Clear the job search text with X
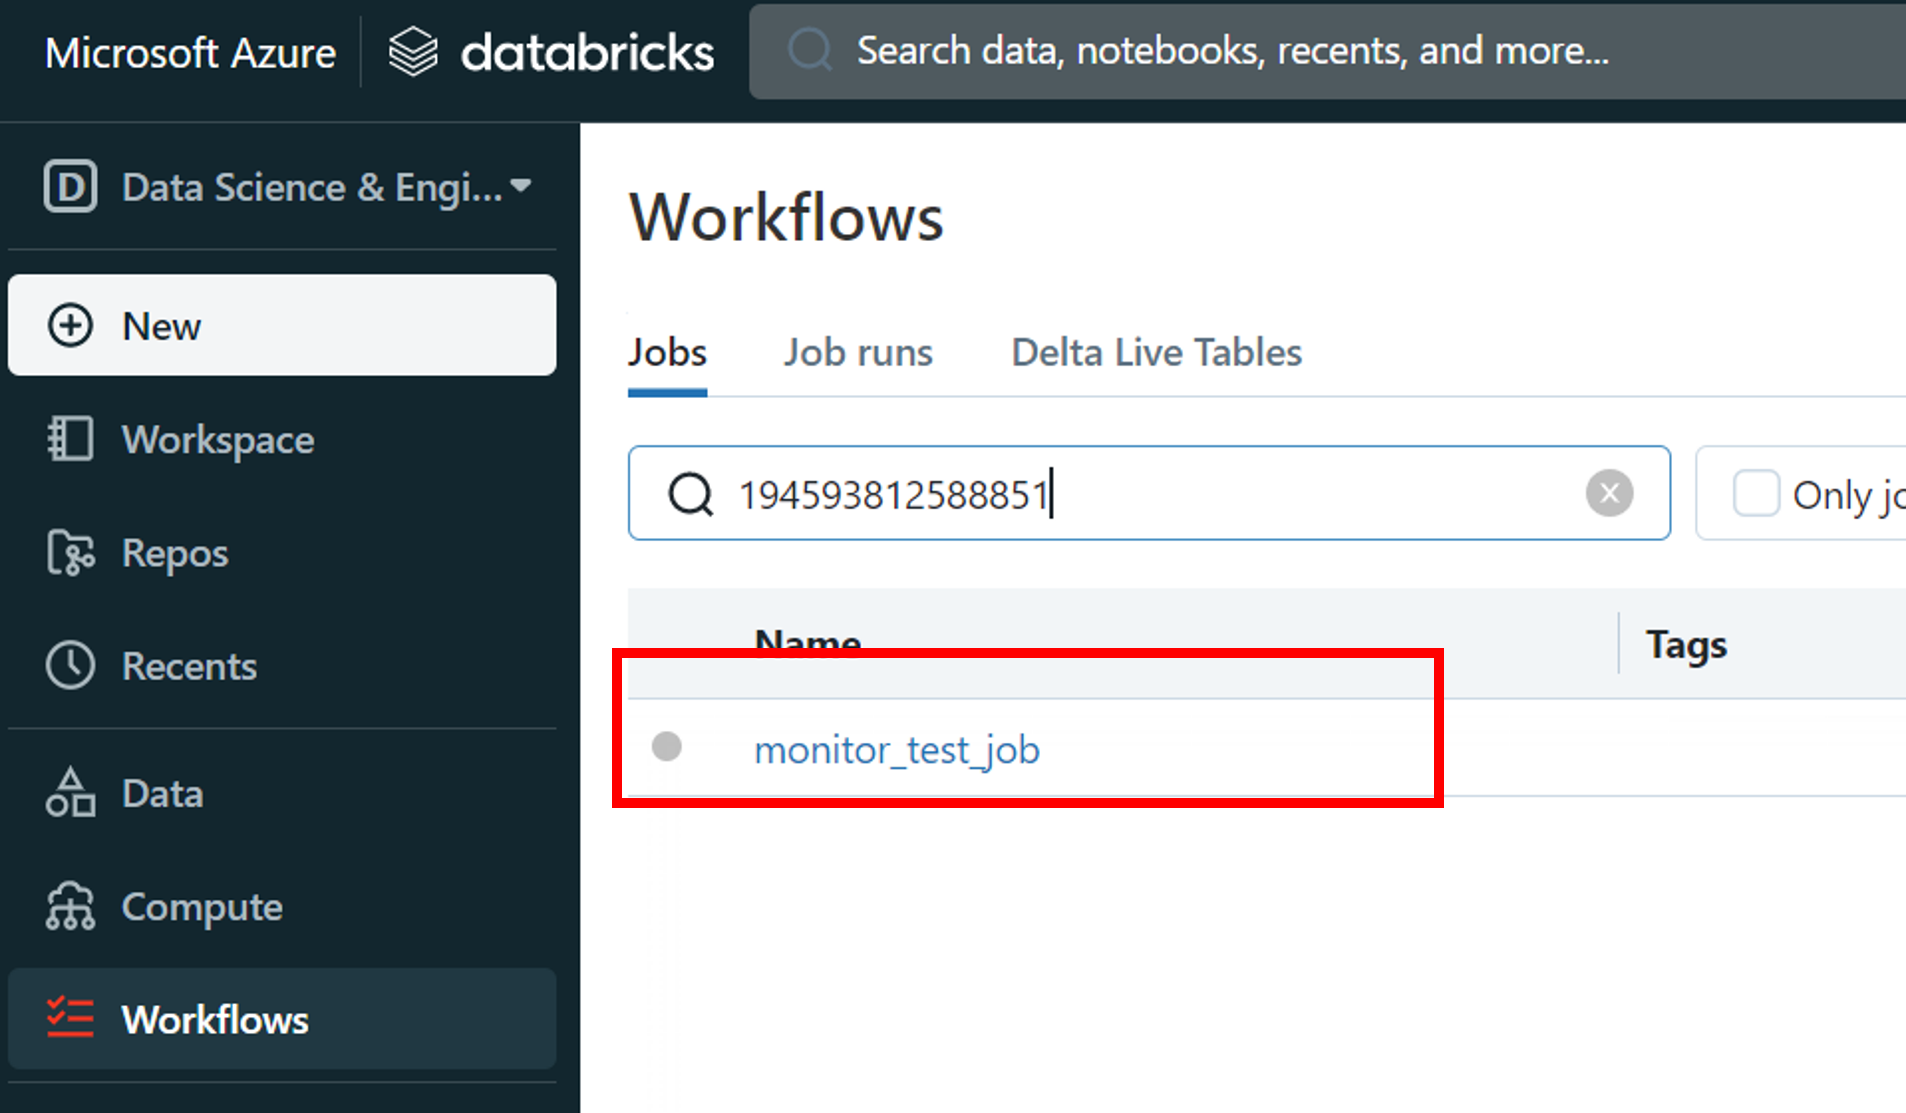Viewport: 1906px width, 1113px height. 1609,493
